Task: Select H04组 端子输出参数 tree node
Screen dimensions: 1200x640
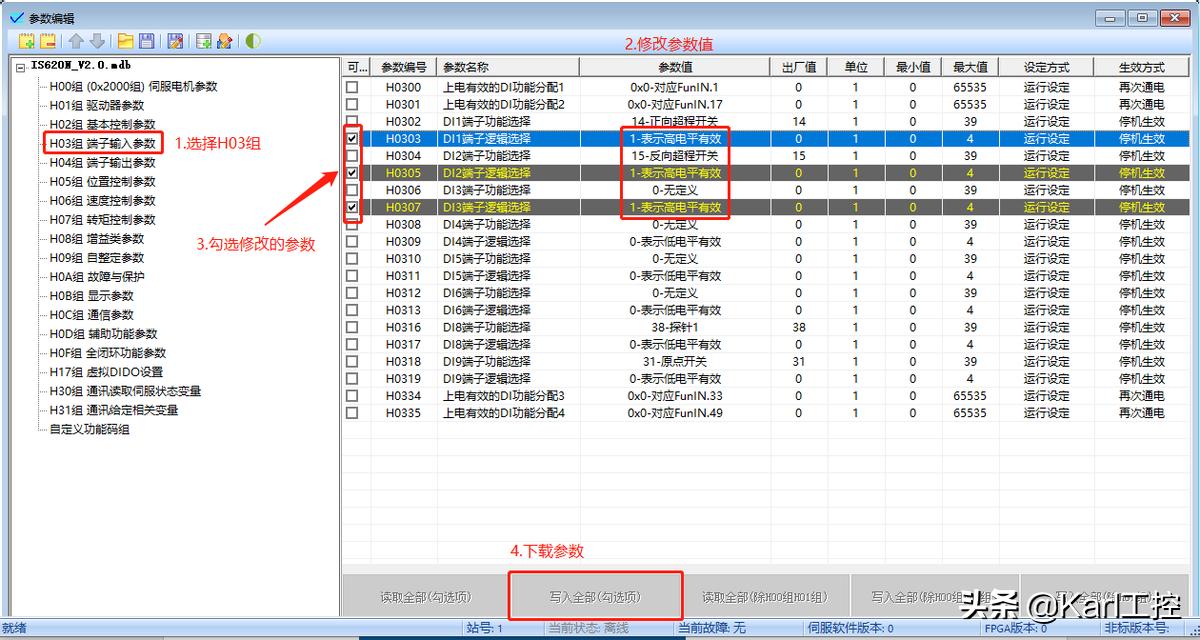Action: [x=103, y=162]
